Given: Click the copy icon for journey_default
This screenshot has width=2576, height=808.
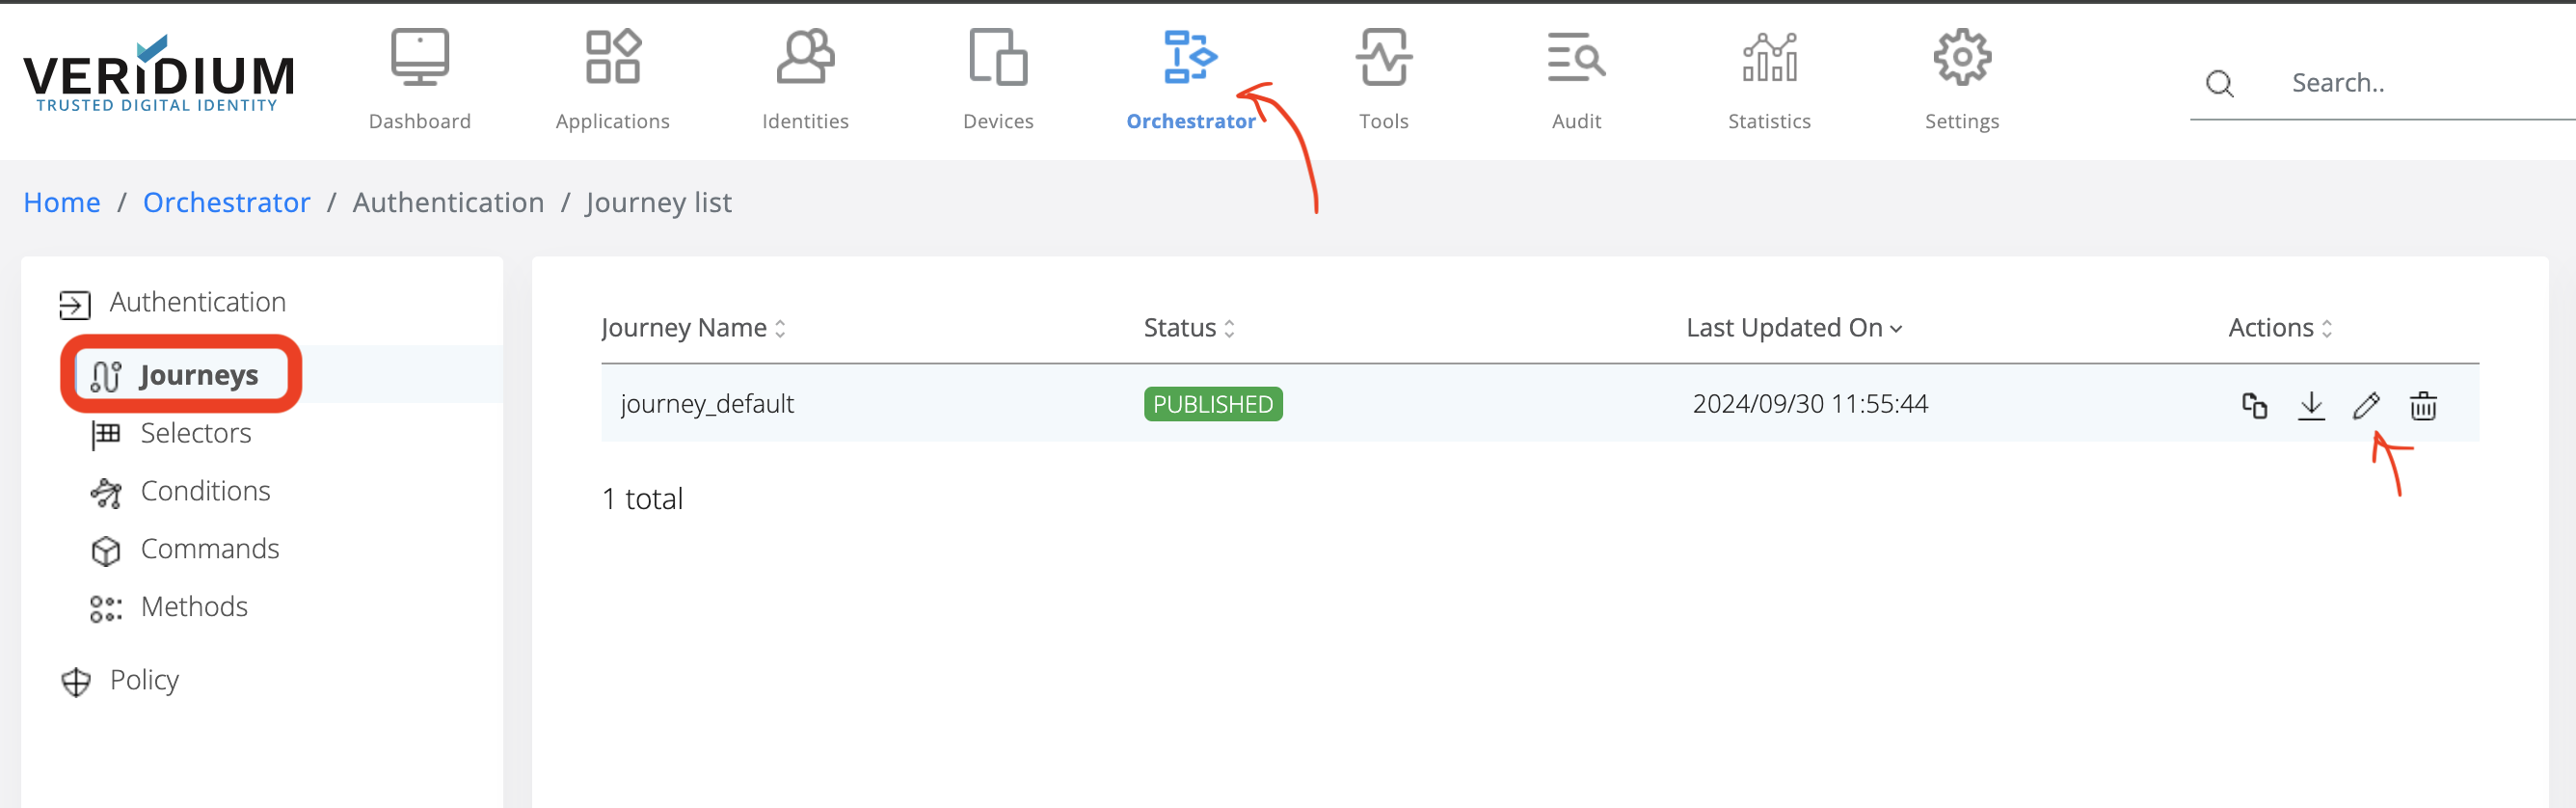Looking at the screenshot, I should [2254, 405].
